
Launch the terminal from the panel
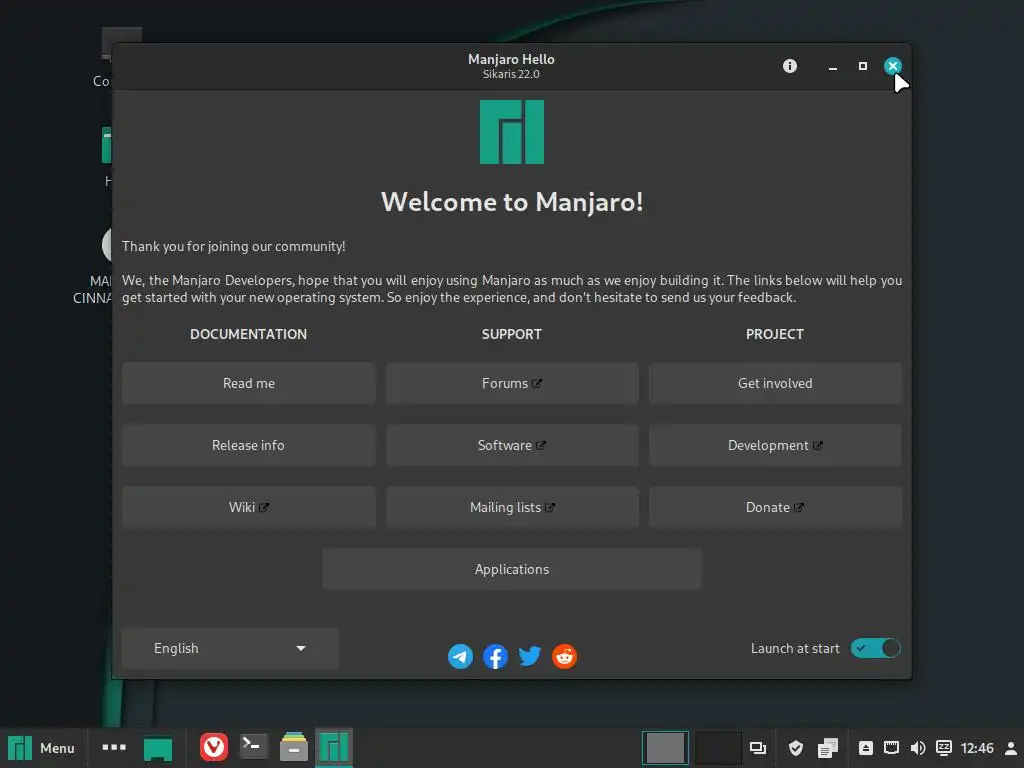[253, 747]
